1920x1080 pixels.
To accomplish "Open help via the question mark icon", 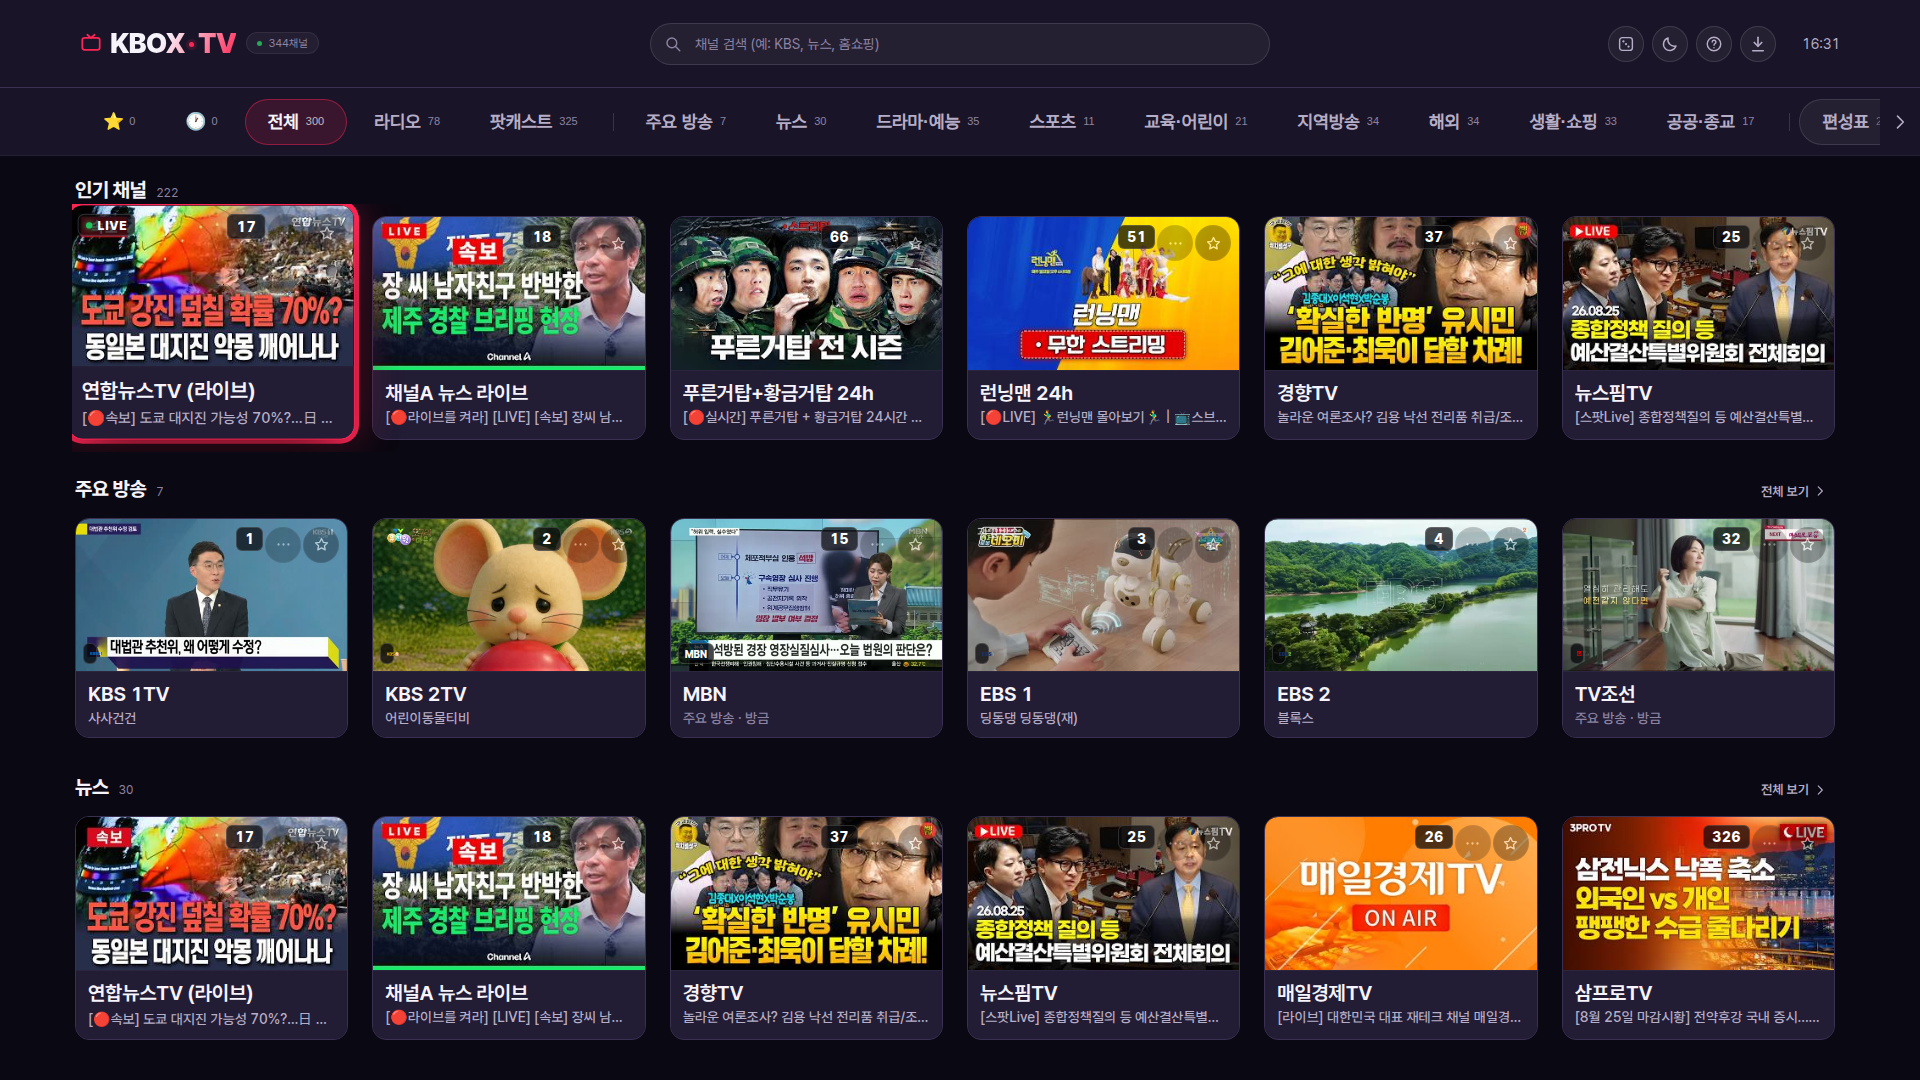I will (x=1714, y=44).
